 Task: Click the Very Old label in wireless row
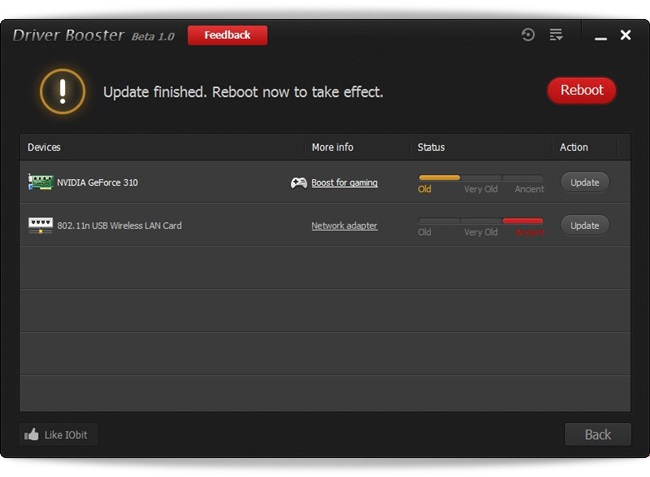coord(481,232)
